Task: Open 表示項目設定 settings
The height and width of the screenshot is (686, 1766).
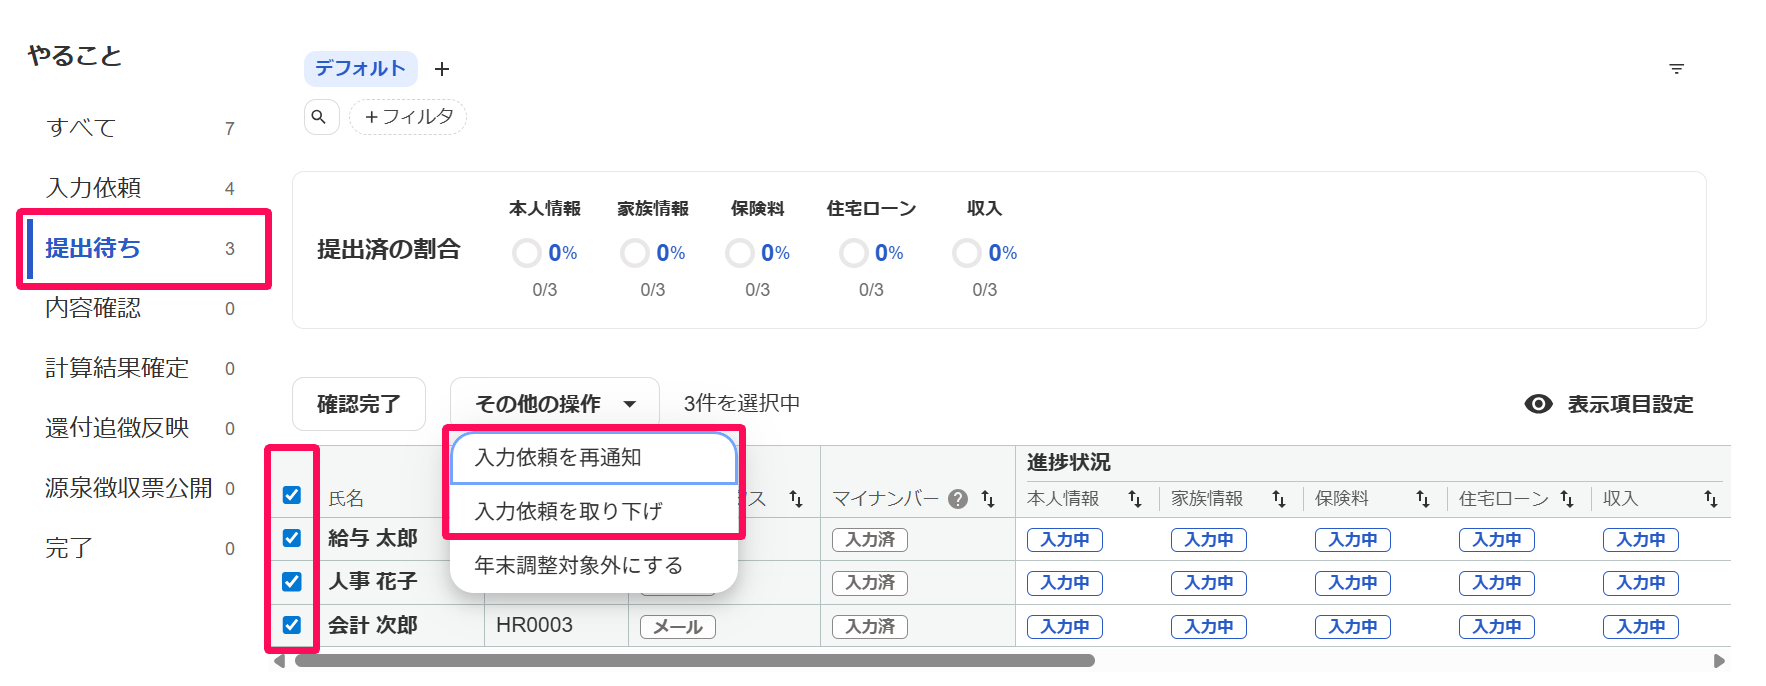Action: (1609, 404)
